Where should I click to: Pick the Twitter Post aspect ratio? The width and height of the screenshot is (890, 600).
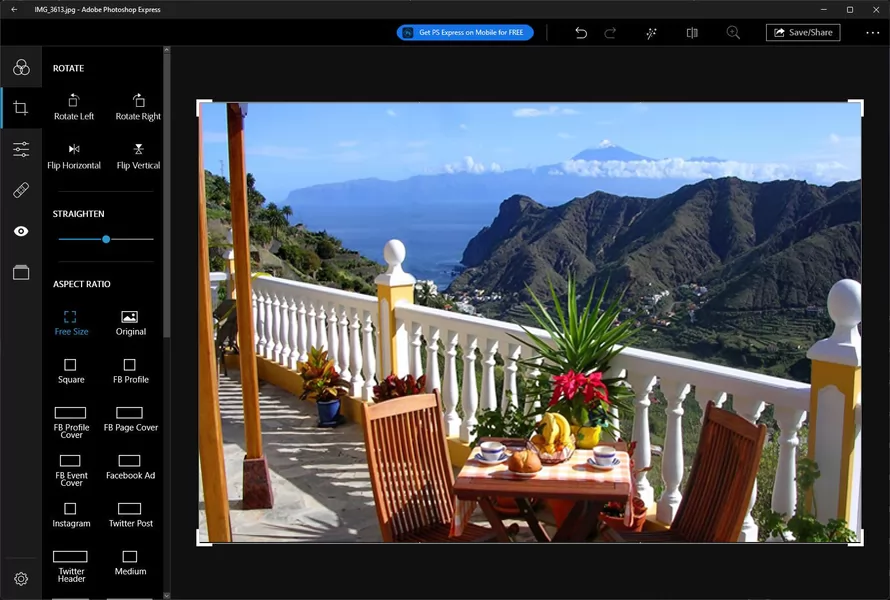(x=131, y=515)
